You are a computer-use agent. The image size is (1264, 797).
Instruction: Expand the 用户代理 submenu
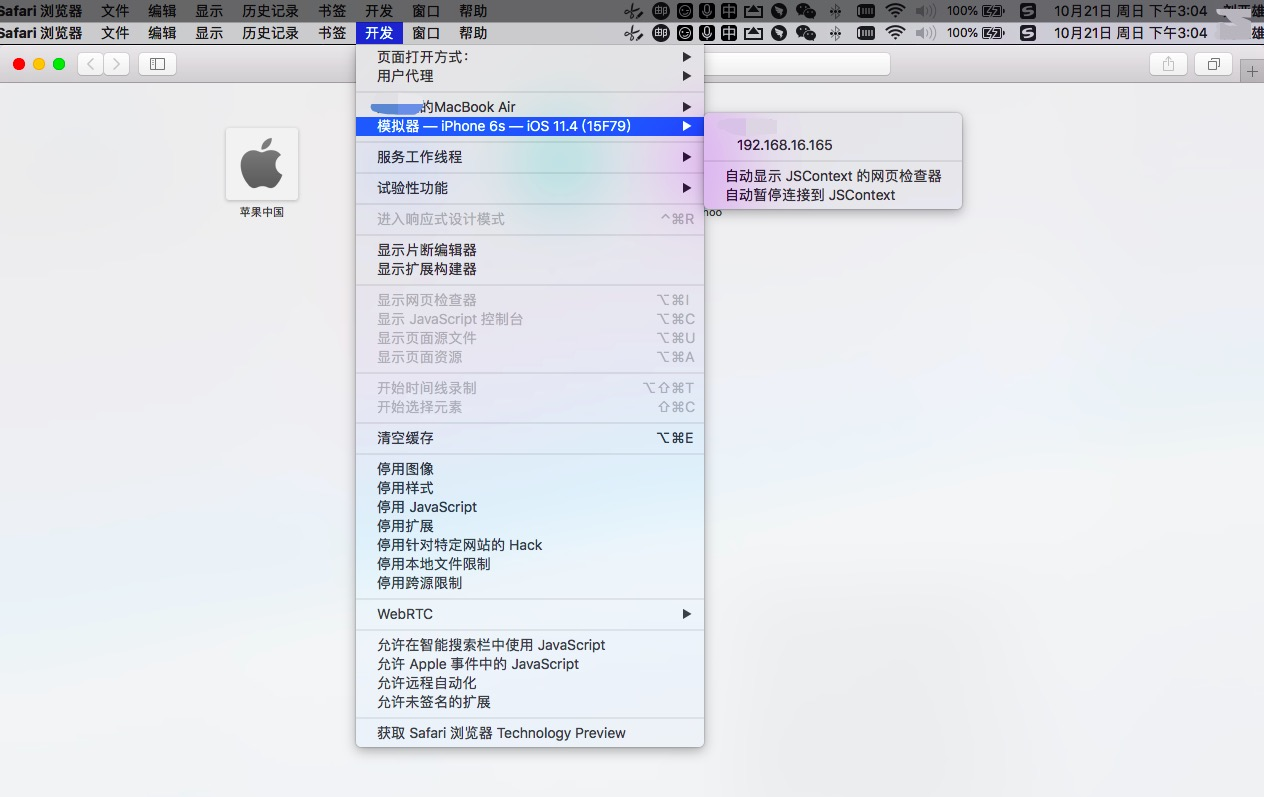[530, 76]
